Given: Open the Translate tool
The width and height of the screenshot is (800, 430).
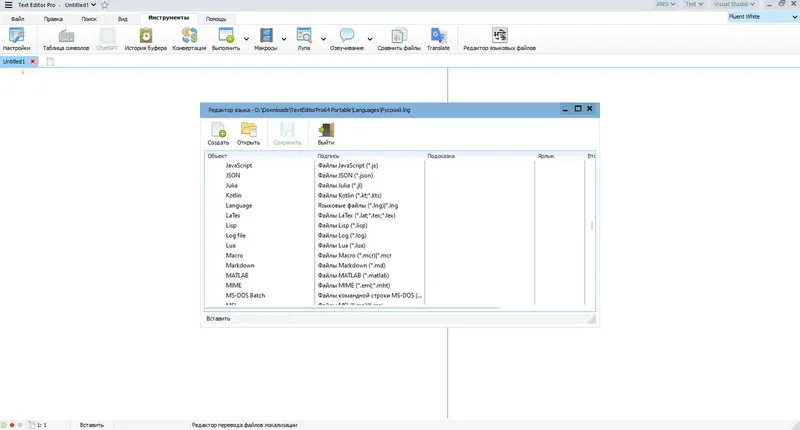Looking at the screenshot, I should pyautogui.click(x=438, y=39).
